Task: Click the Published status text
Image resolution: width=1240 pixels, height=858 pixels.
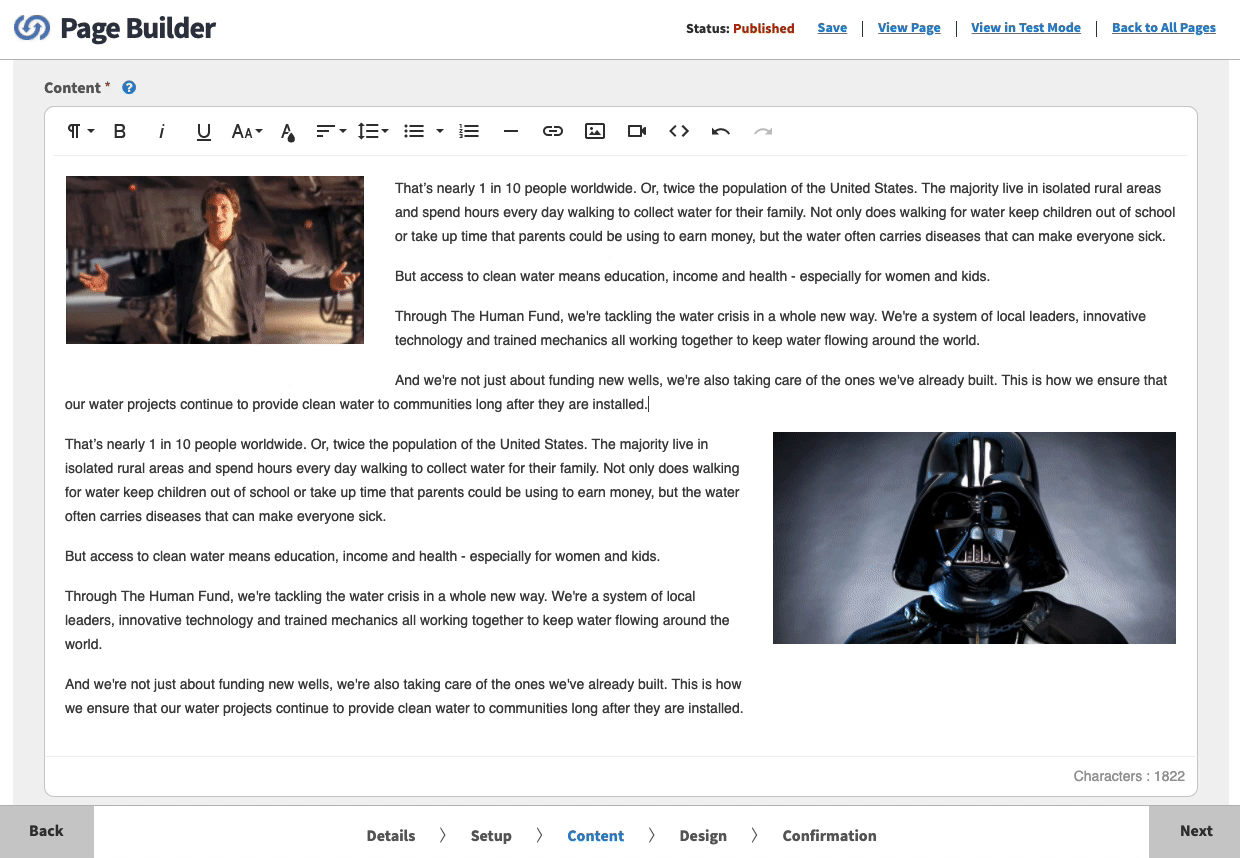Action: click(764, 28)
